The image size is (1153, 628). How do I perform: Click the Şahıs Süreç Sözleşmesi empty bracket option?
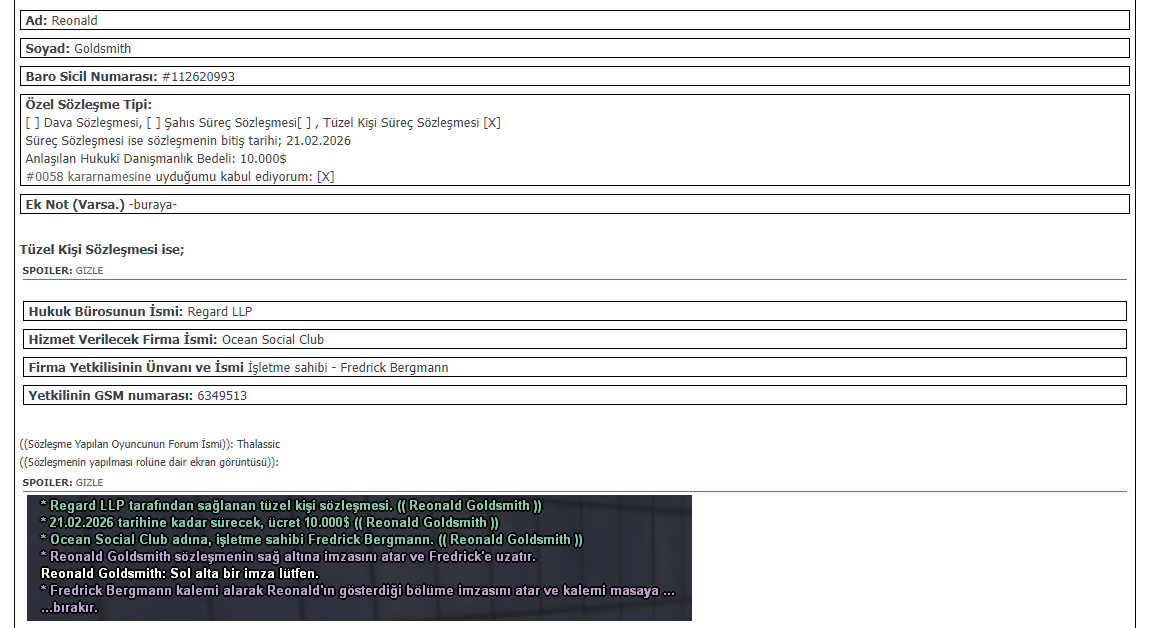click(153, 123)
